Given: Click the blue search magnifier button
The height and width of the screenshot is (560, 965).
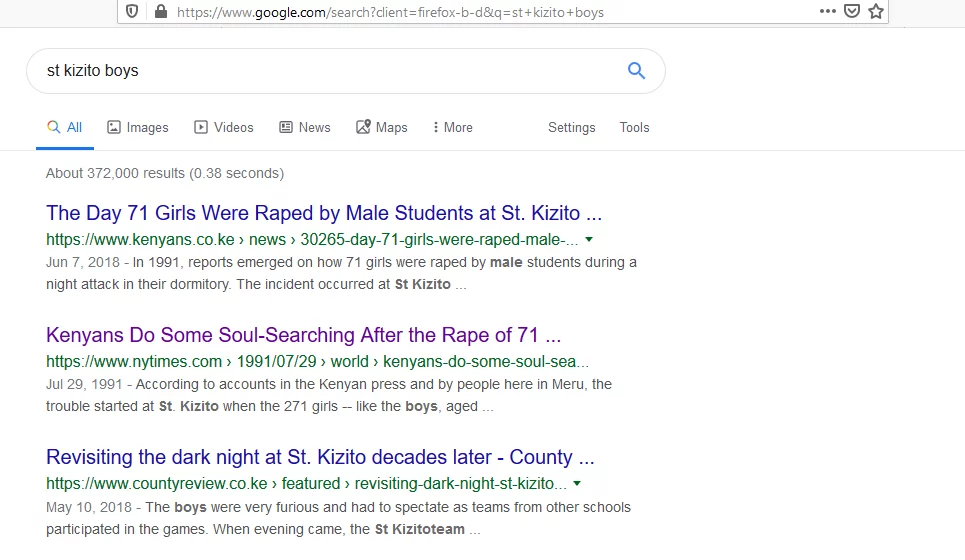Looking at the screenshot, I should point(636,71).
